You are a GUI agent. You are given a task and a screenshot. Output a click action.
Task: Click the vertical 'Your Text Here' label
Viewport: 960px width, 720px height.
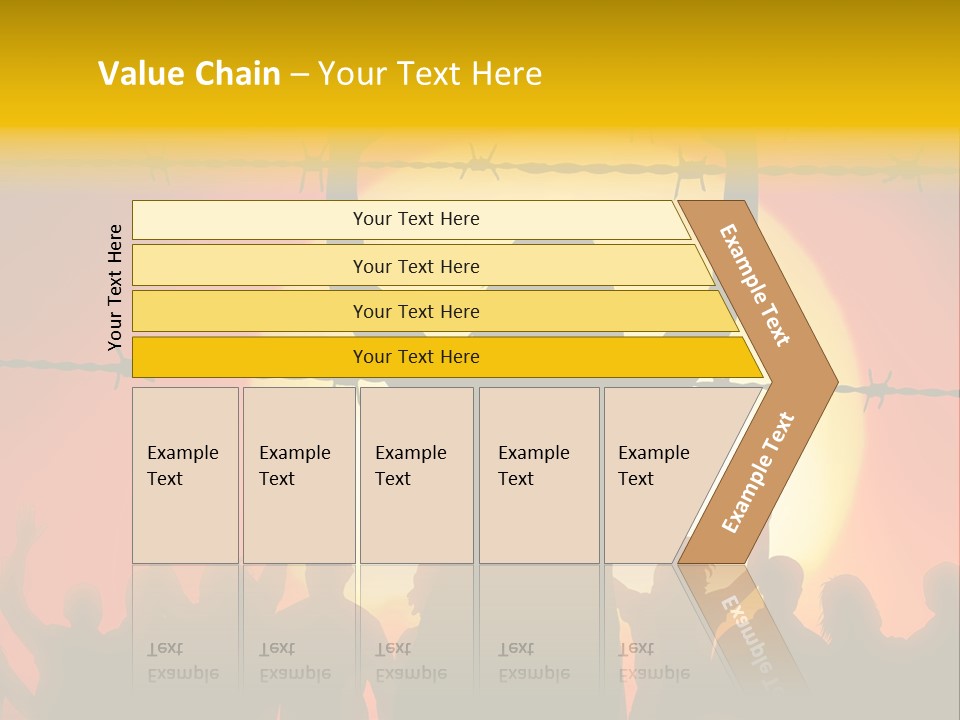point(115,287)
